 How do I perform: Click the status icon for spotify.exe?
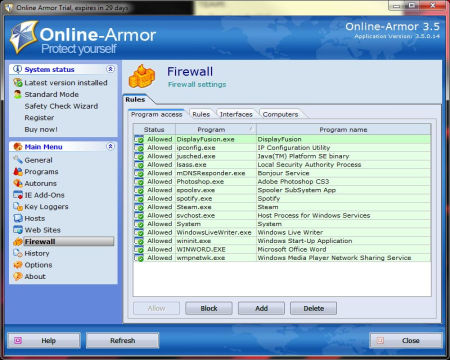click(x=139, y=199)
